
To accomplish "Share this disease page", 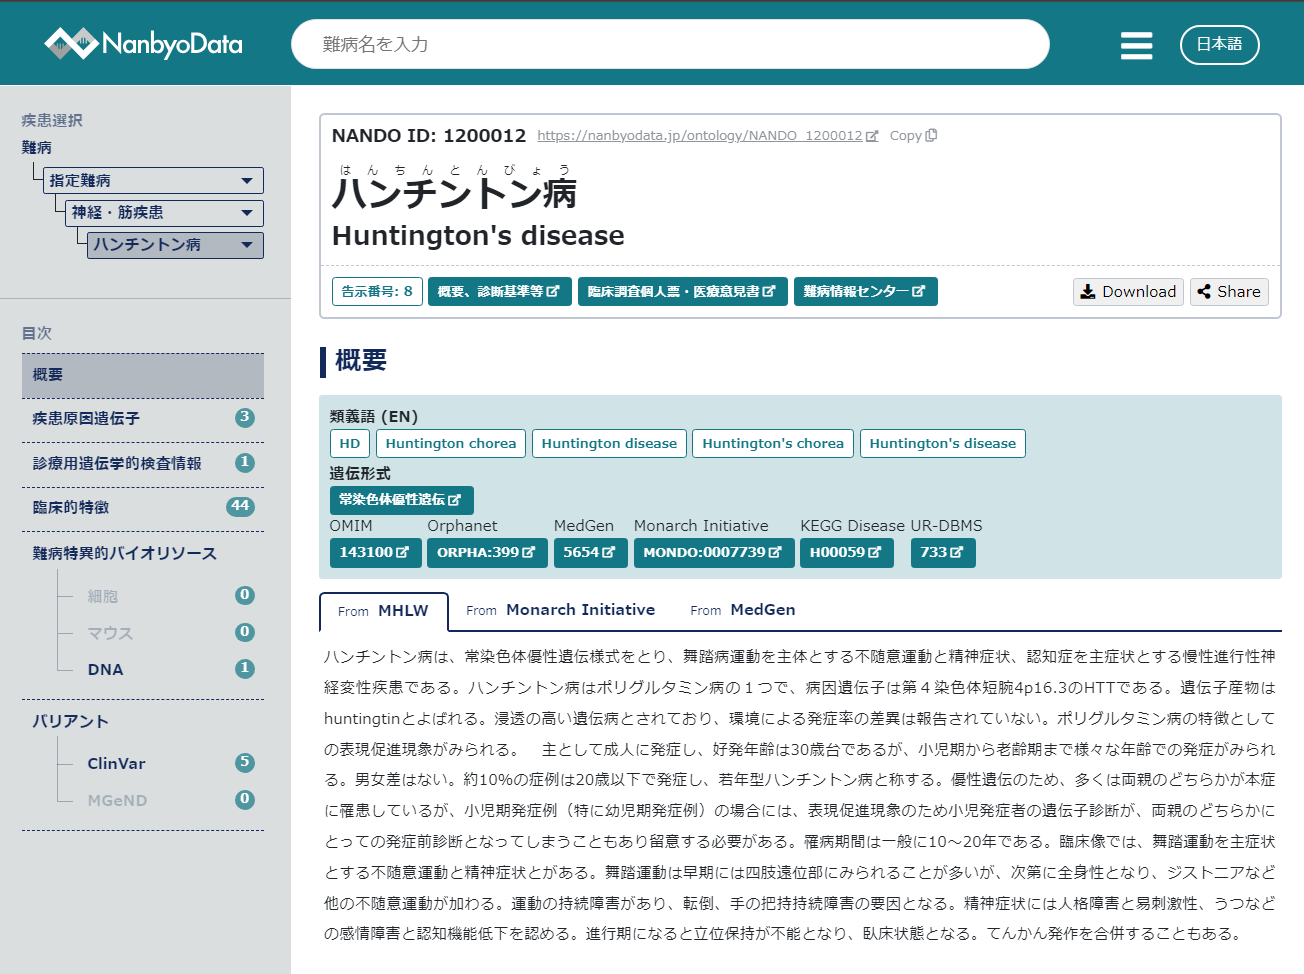I will click(x=1229, y=292).
